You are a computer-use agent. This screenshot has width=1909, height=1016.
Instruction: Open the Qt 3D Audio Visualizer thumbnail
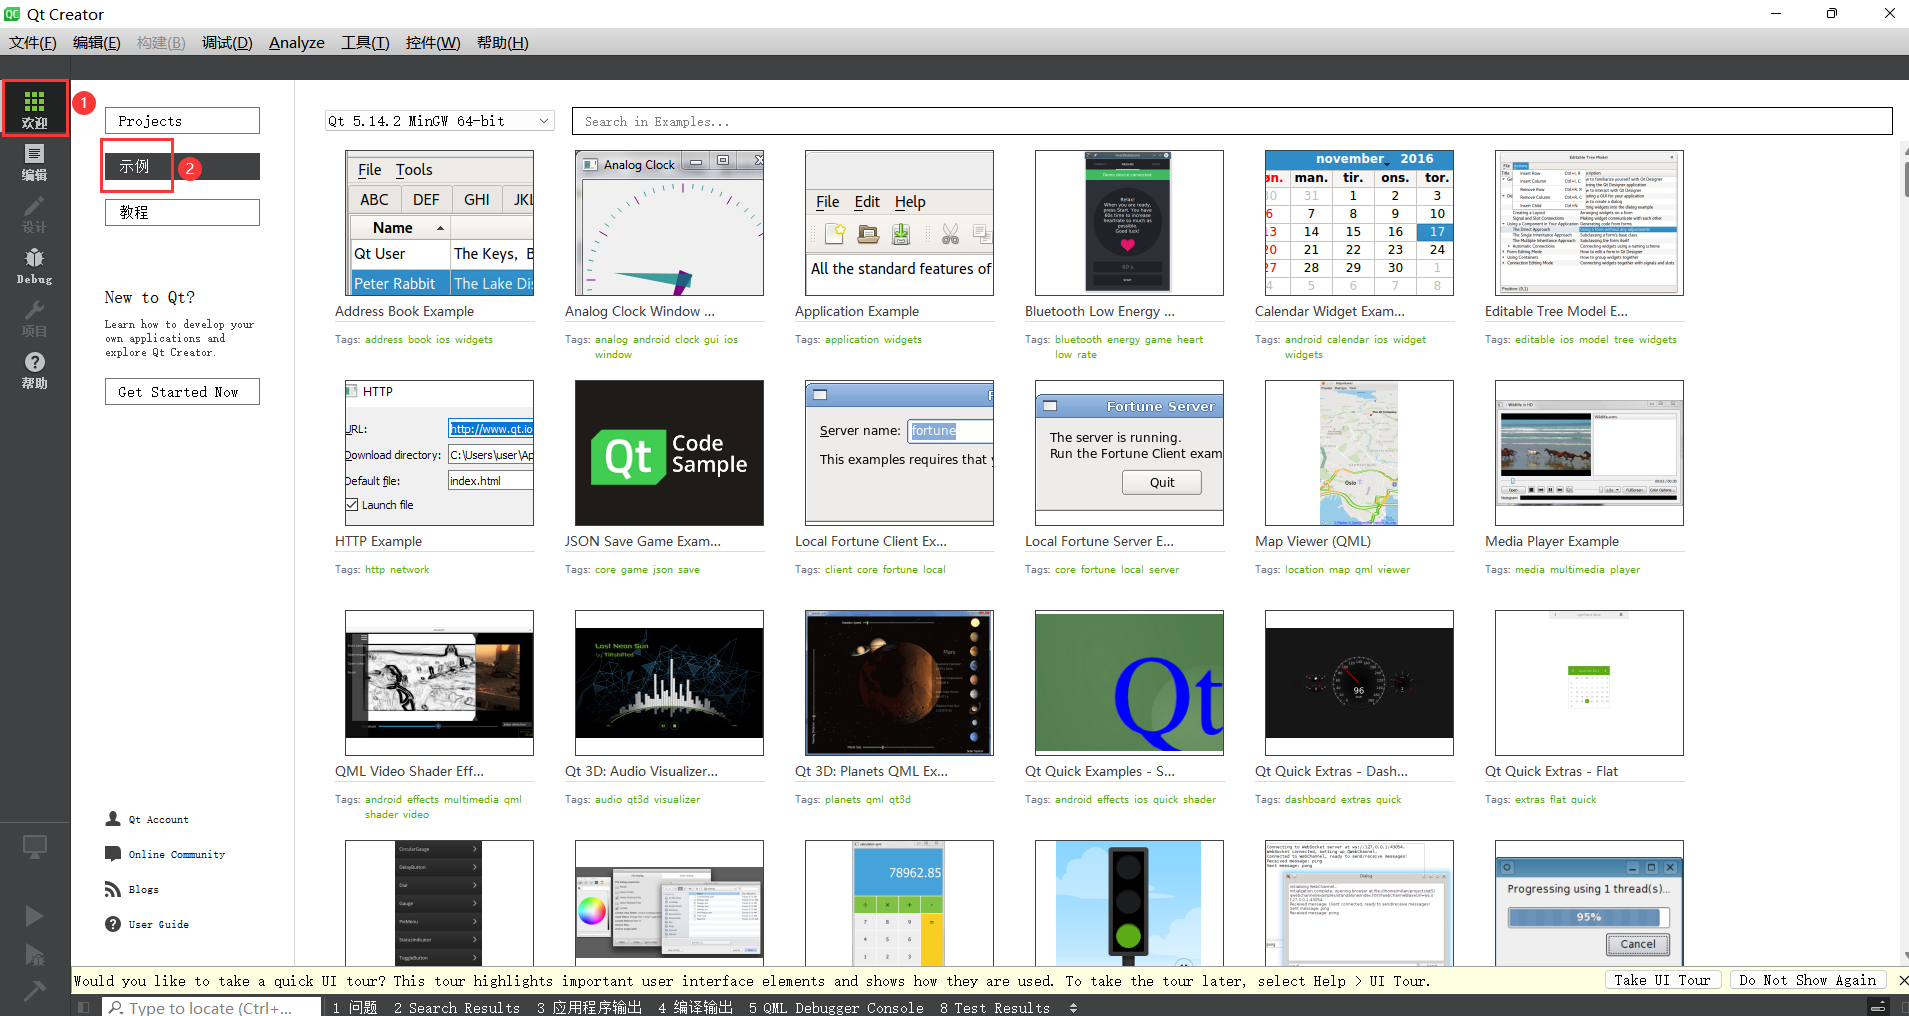pos(669,683)
